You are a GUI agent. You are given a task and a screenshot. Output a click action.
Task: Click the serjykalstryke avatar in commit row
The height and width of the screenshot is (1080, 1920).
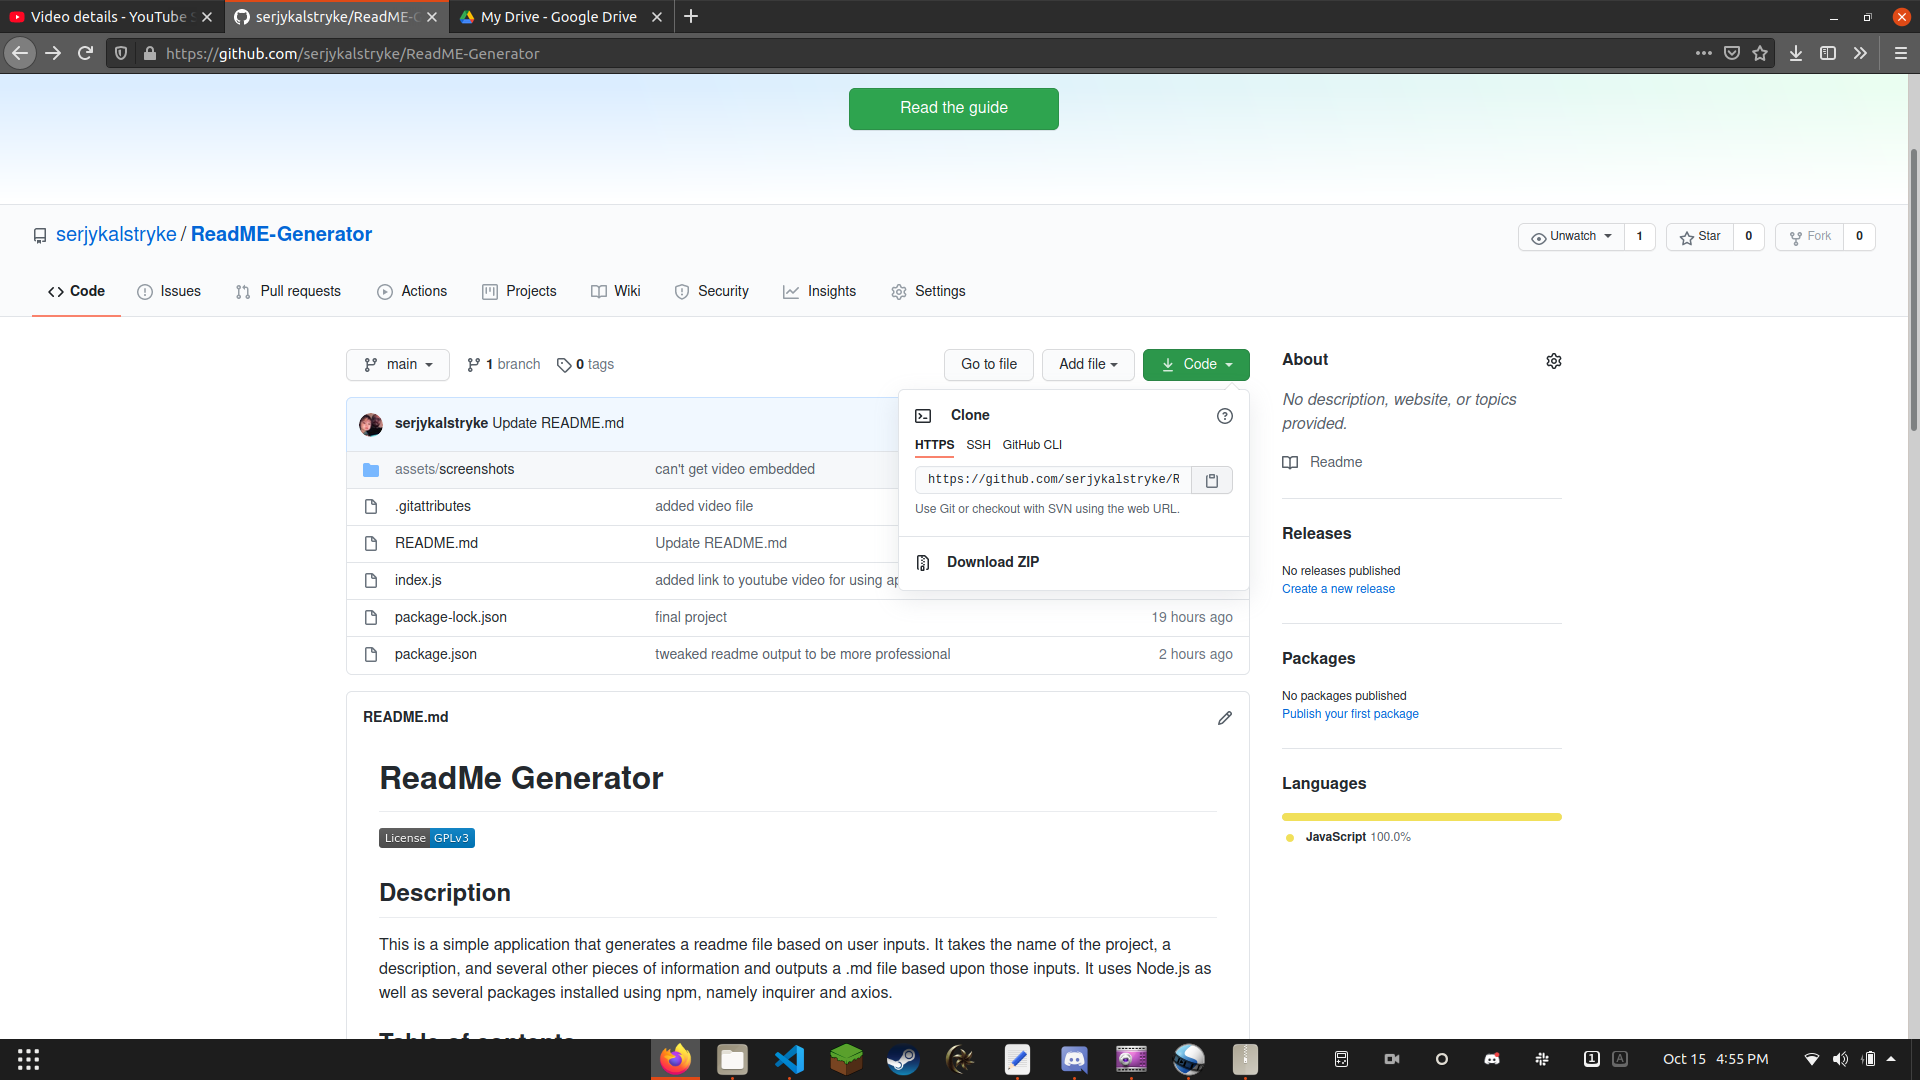pos(371,424)
